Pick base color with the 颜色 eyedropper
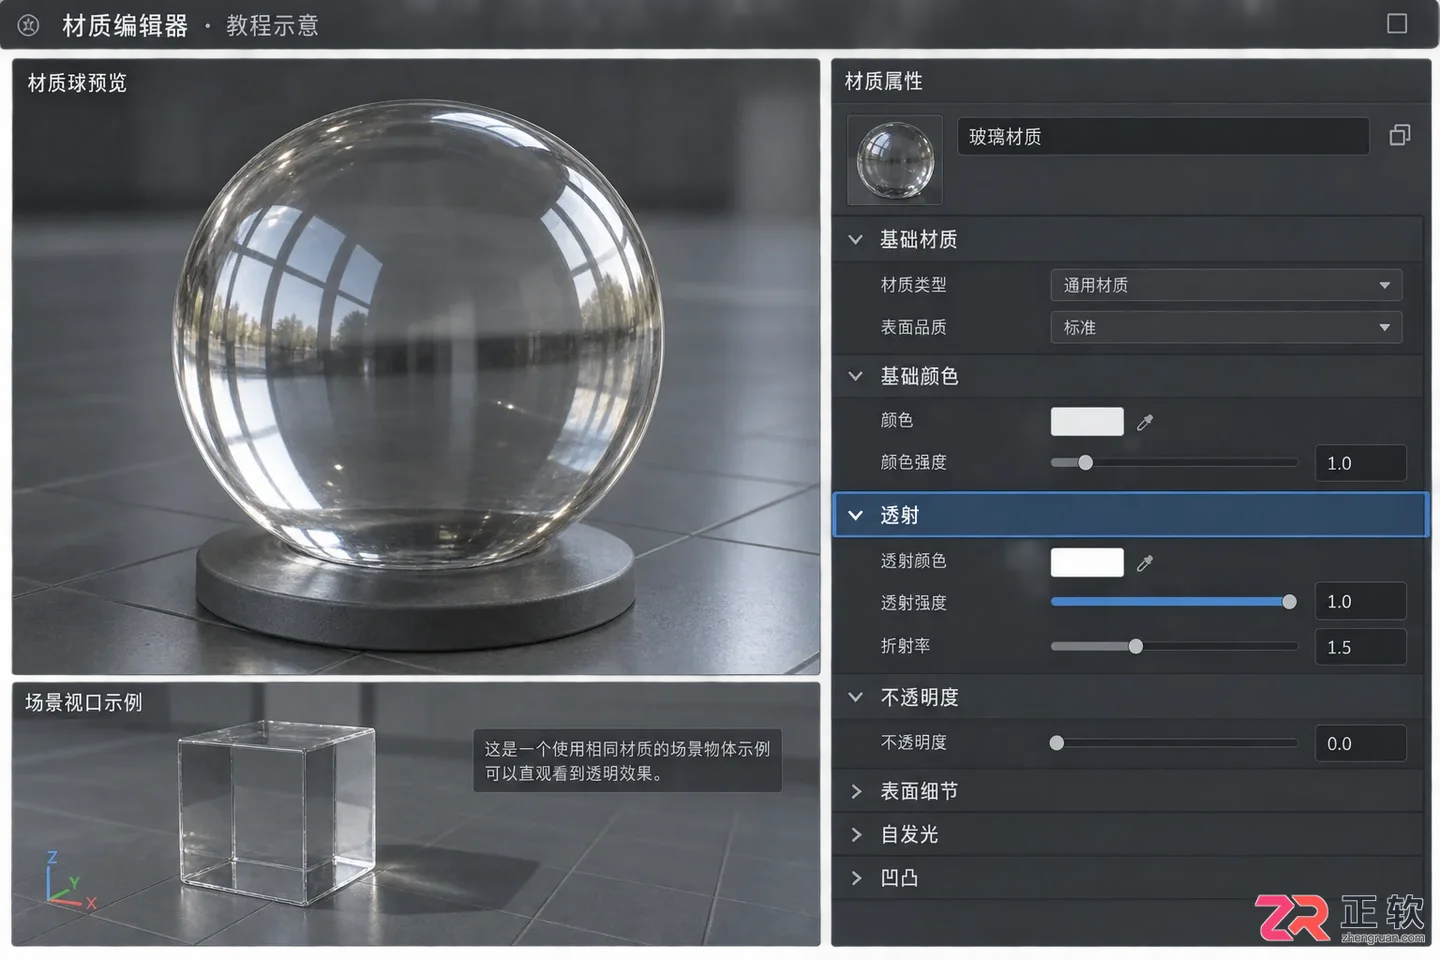The image size is (1440, 960). pos(1145,422)
